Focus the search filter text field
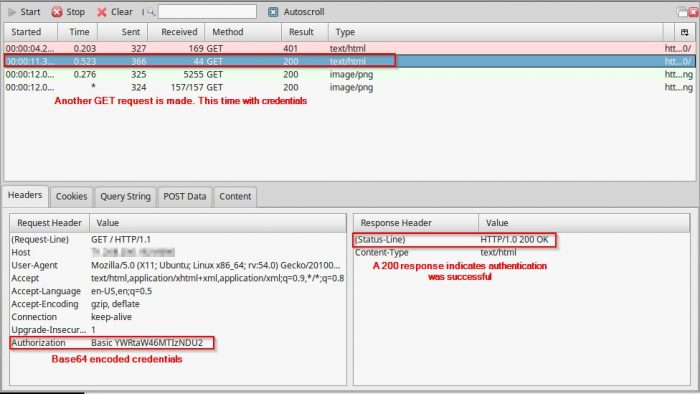The width and height of the screenshot is (700, 394). pos(207,12)
